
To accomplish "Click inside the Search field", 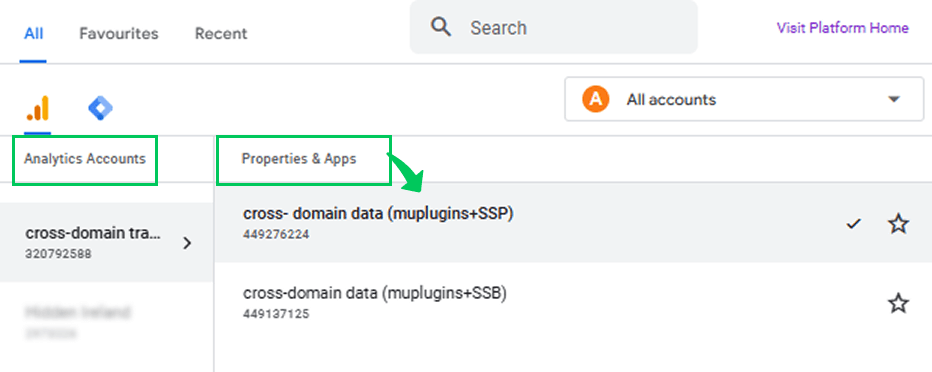I will 553,27.
